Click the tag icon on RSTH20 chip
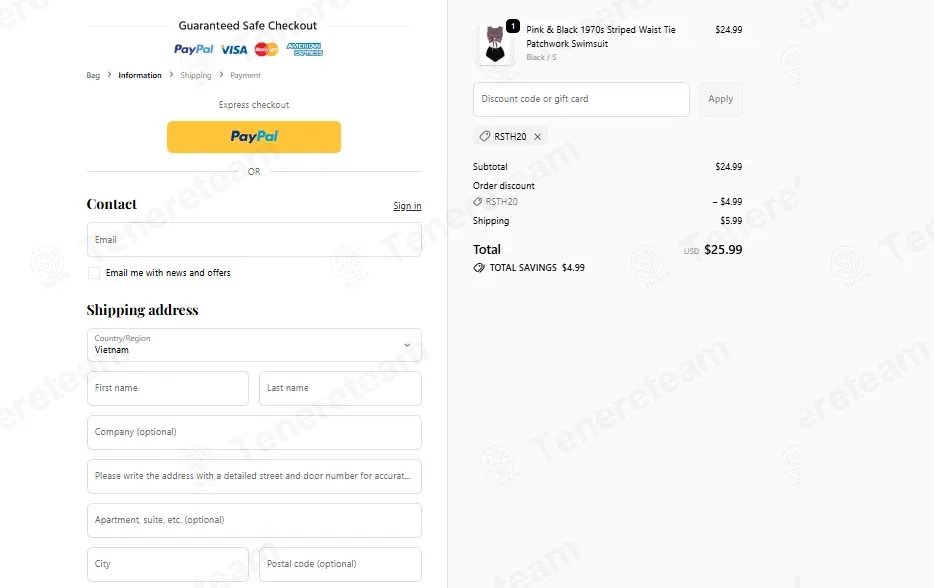 [485, 136]
